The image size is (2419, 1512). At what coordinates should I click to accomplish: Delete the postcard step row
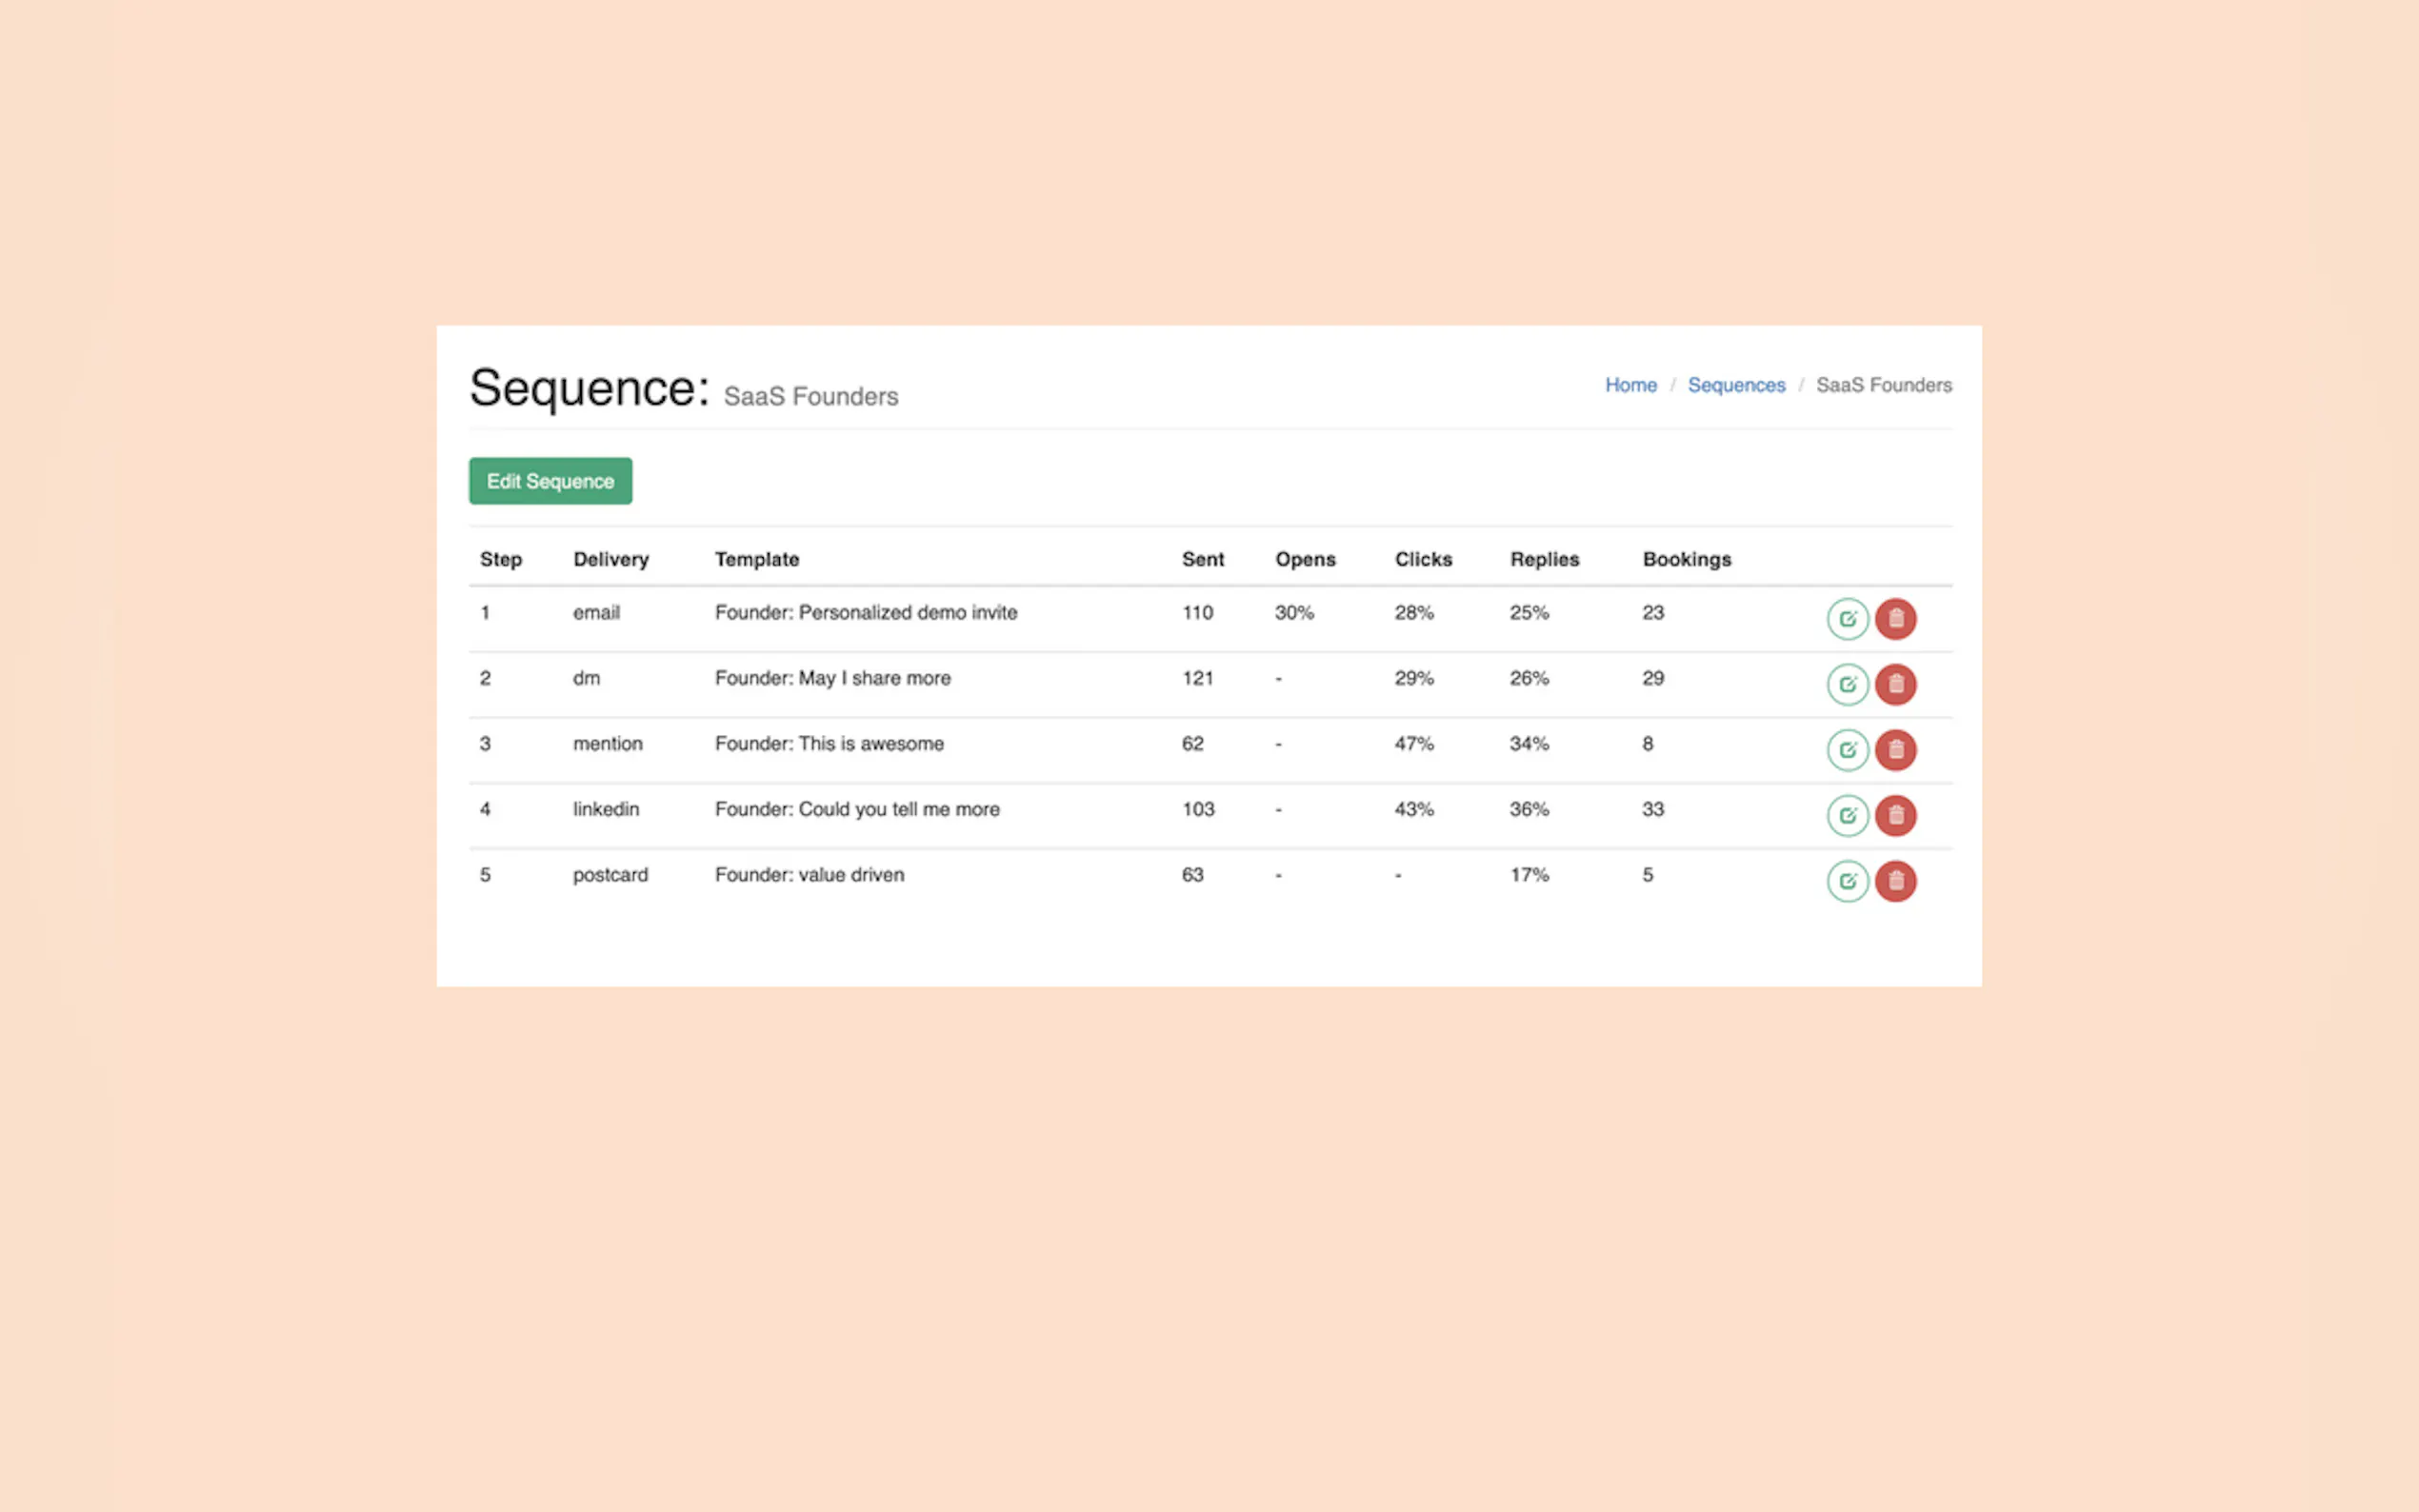(x=1895, y=881)
